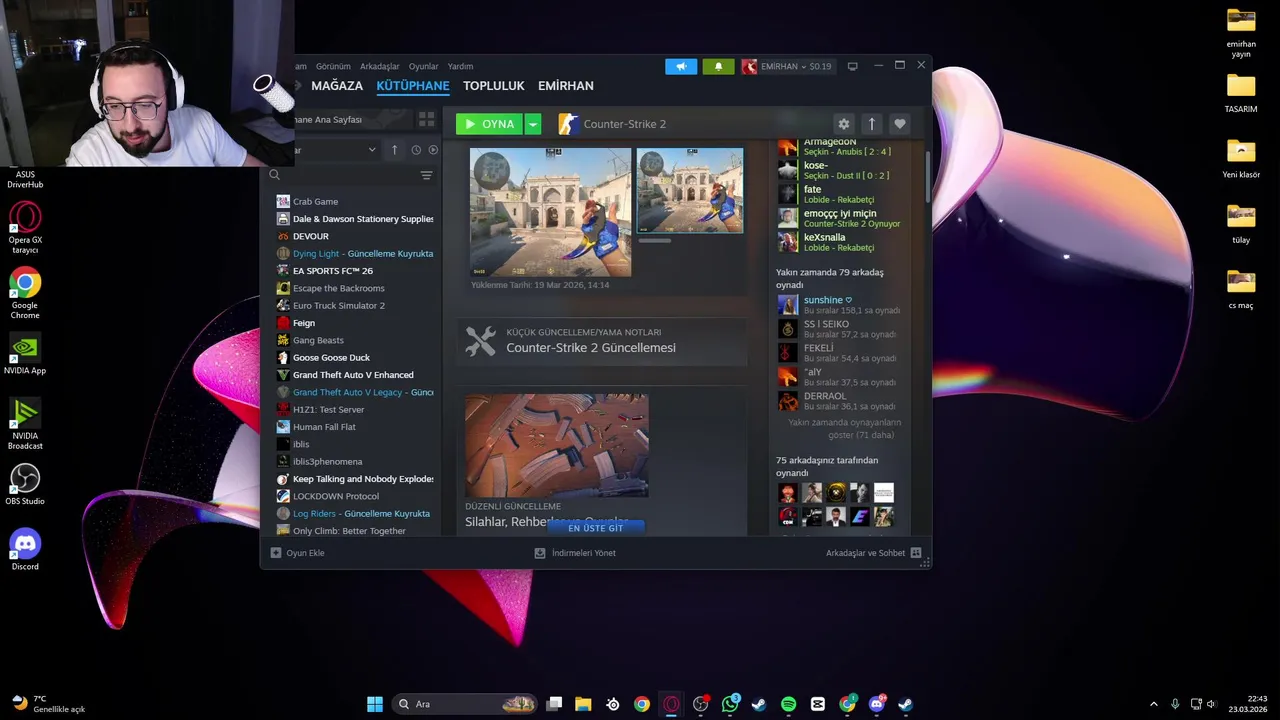Open EMİRHAN profile tab
The height and width of the screenshot is (720, 1280).
pos(566,86)
